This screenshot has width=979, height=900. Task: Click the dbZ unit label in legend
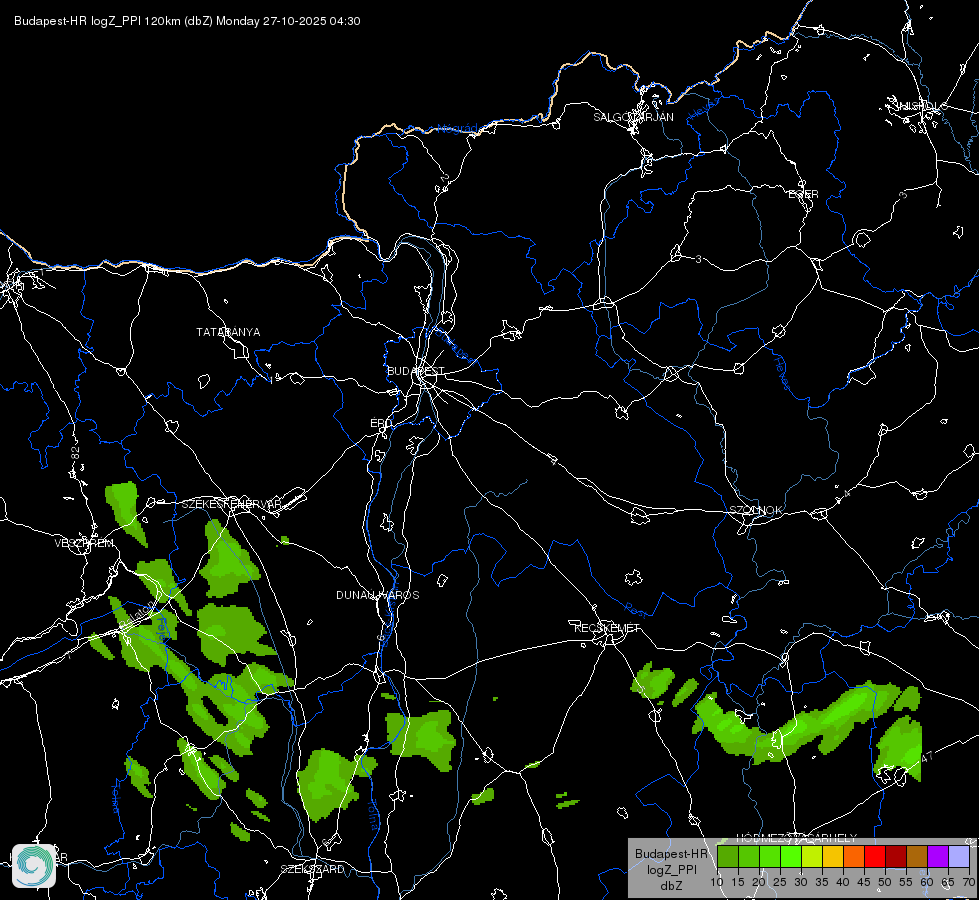(671, 886)
